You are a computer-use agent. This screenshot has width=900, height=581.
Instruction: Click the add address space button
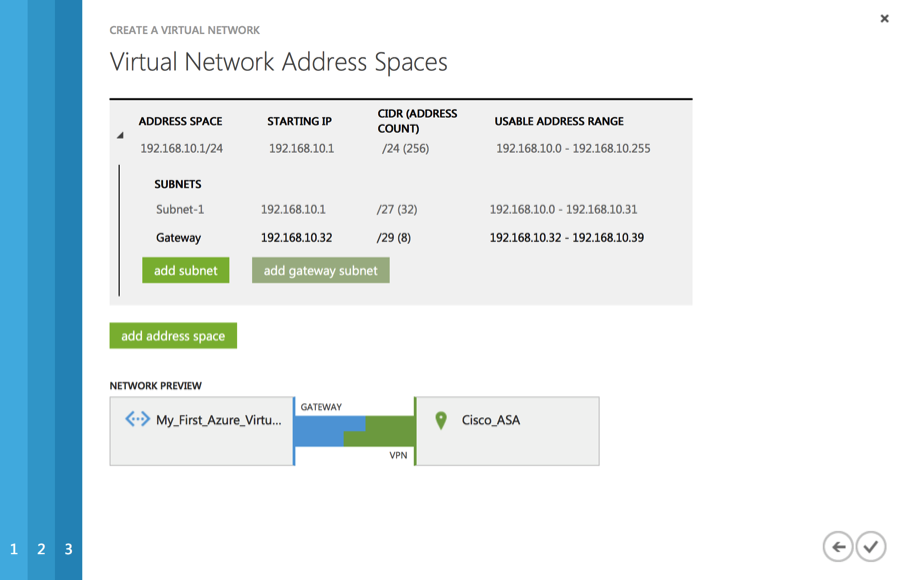point(173,336)
